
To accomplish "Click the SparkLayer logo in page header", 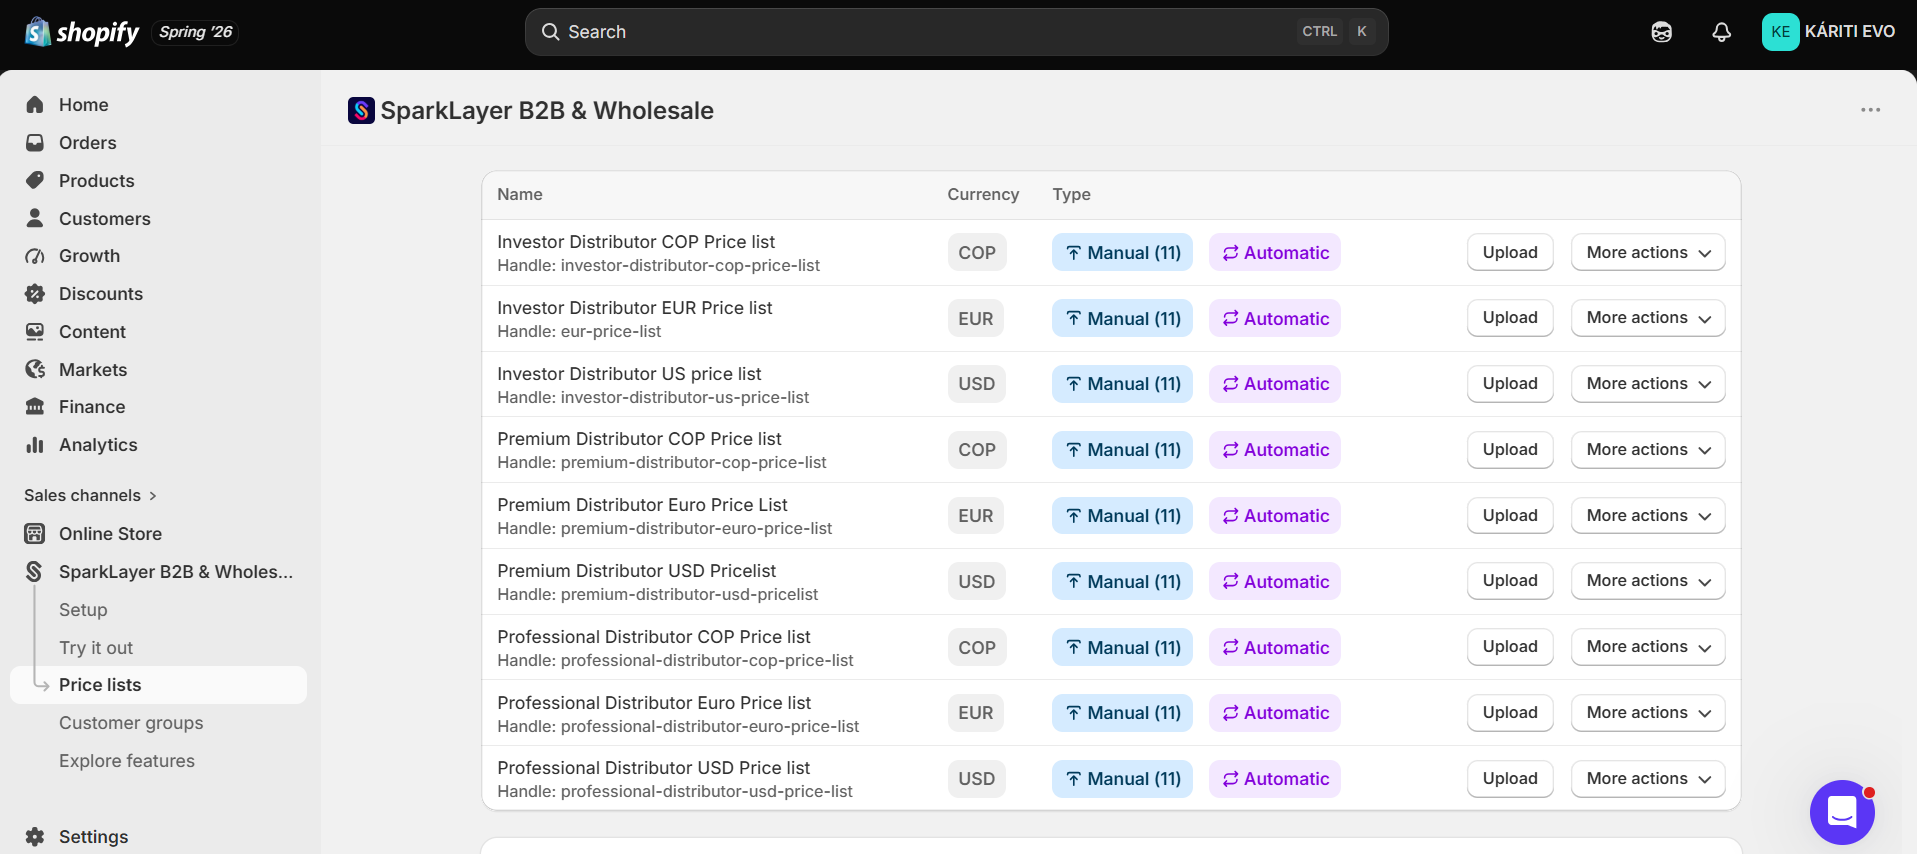I will click(x=361, y=110).
